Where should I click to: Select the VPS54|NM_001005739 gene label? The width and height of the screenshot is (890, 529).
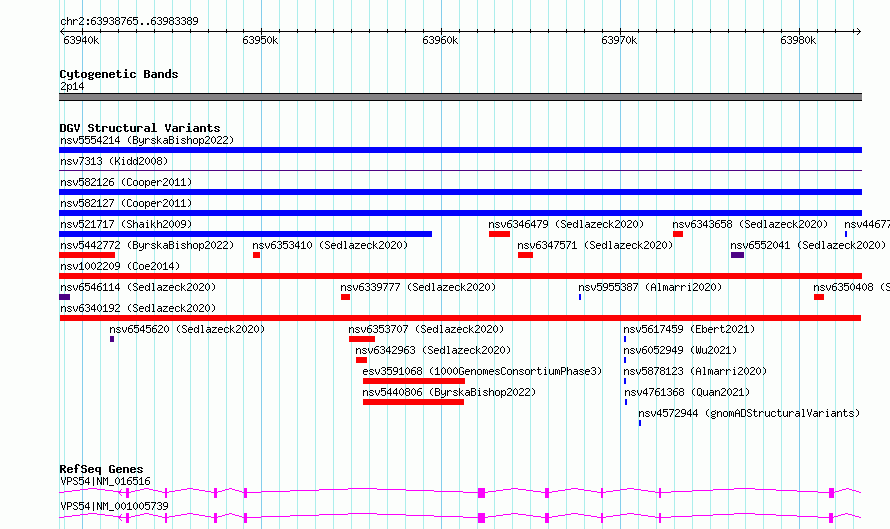tap(114, 506)
